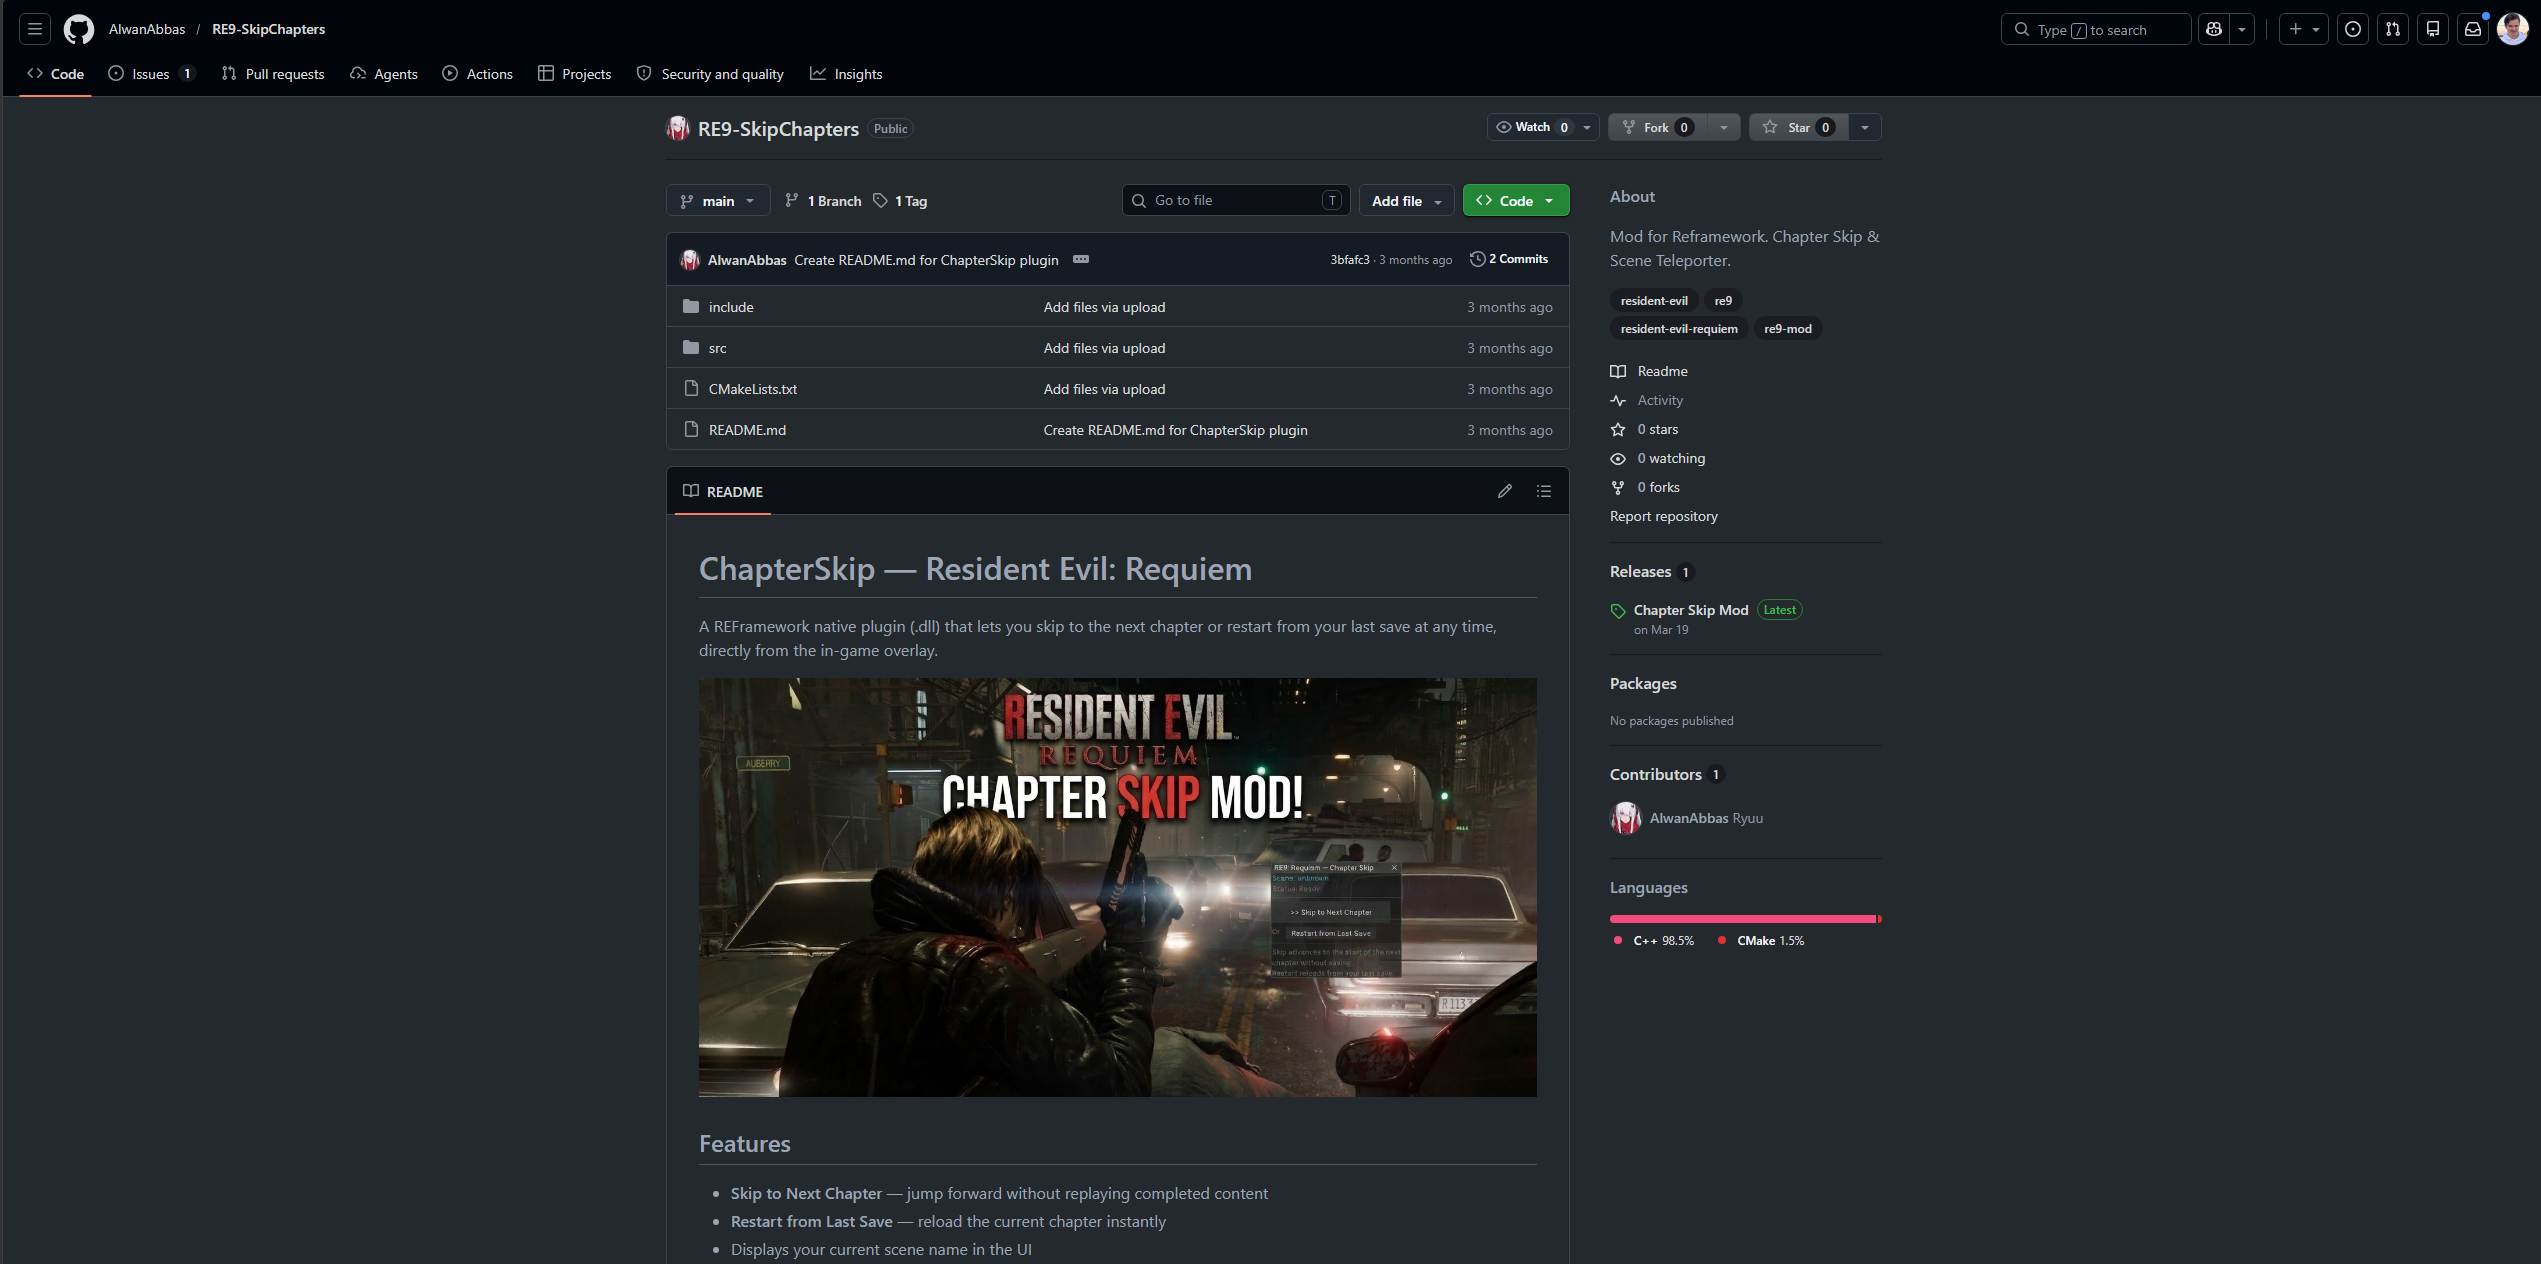Click the re9 topic tag
This screenshot has width=2541, height=1264.
(1723, 301)
